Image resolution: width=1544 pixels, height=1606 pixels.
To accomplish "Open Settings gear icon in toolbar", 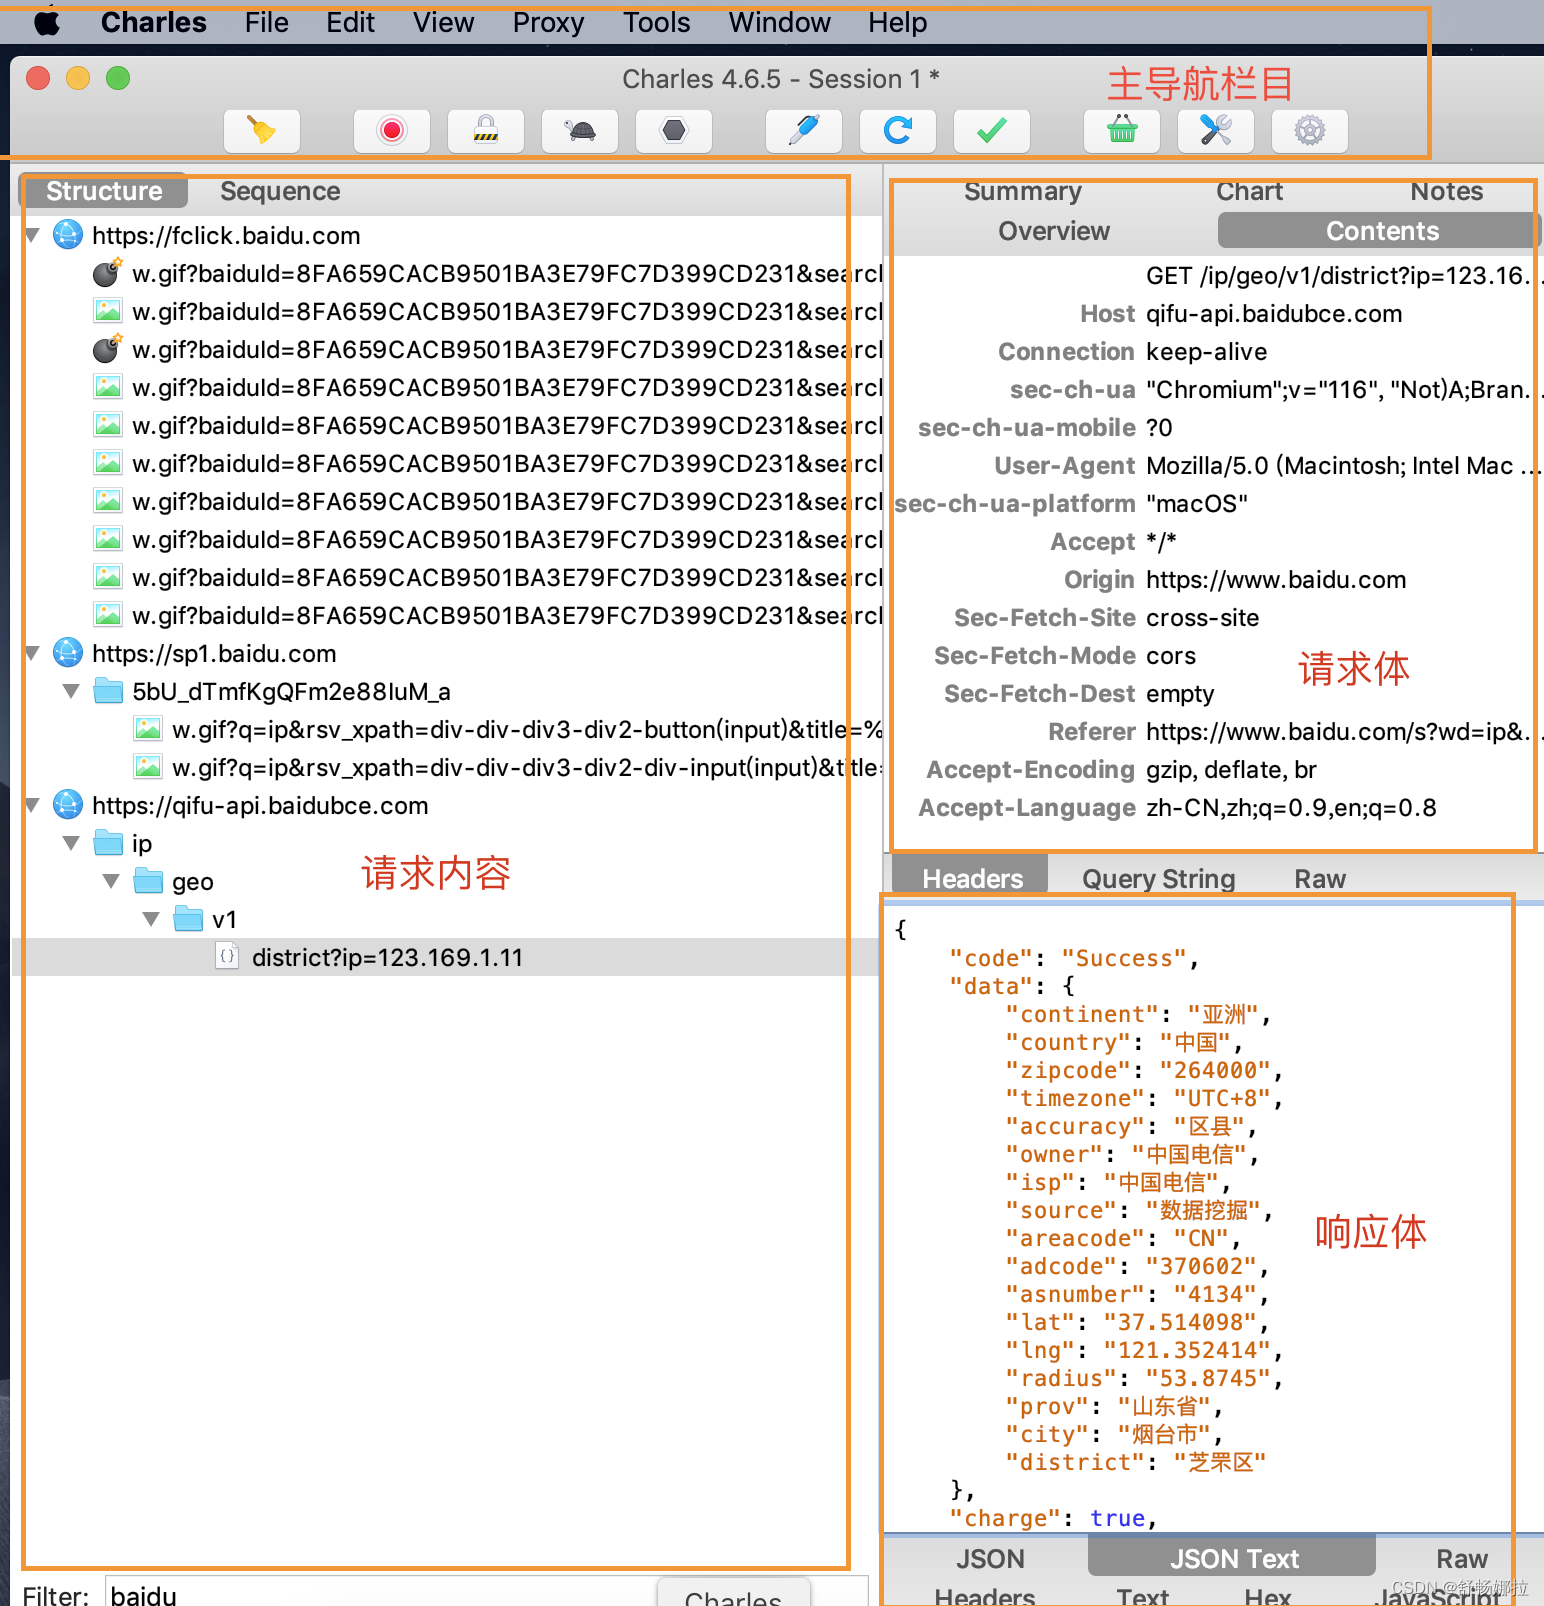I will (x=1310, y=131).
